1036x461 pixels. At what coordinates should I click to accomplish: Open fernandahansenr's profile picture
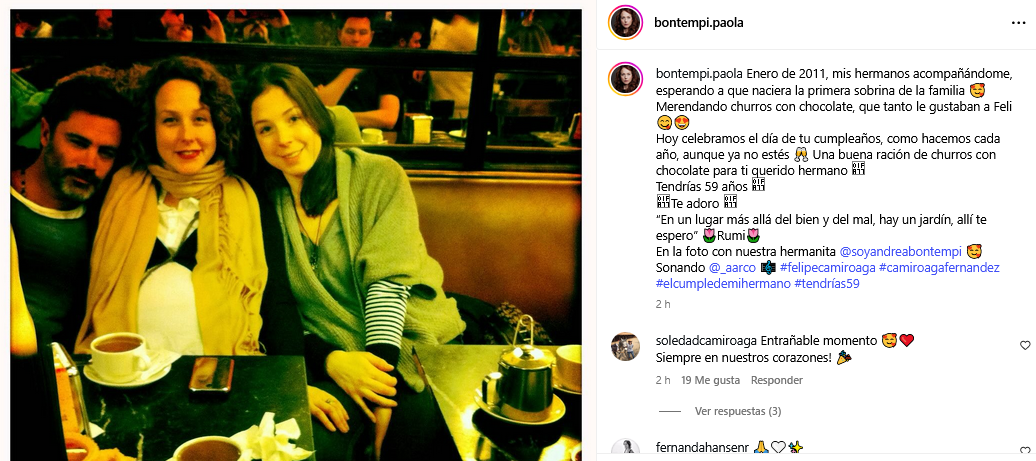pyautogui.click(x=625, y=450)
